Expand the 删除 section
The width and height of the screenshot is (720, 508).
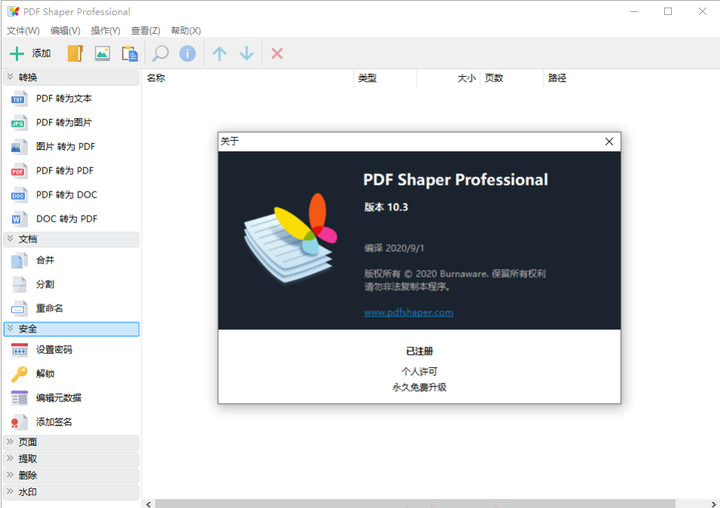point(71,475)
